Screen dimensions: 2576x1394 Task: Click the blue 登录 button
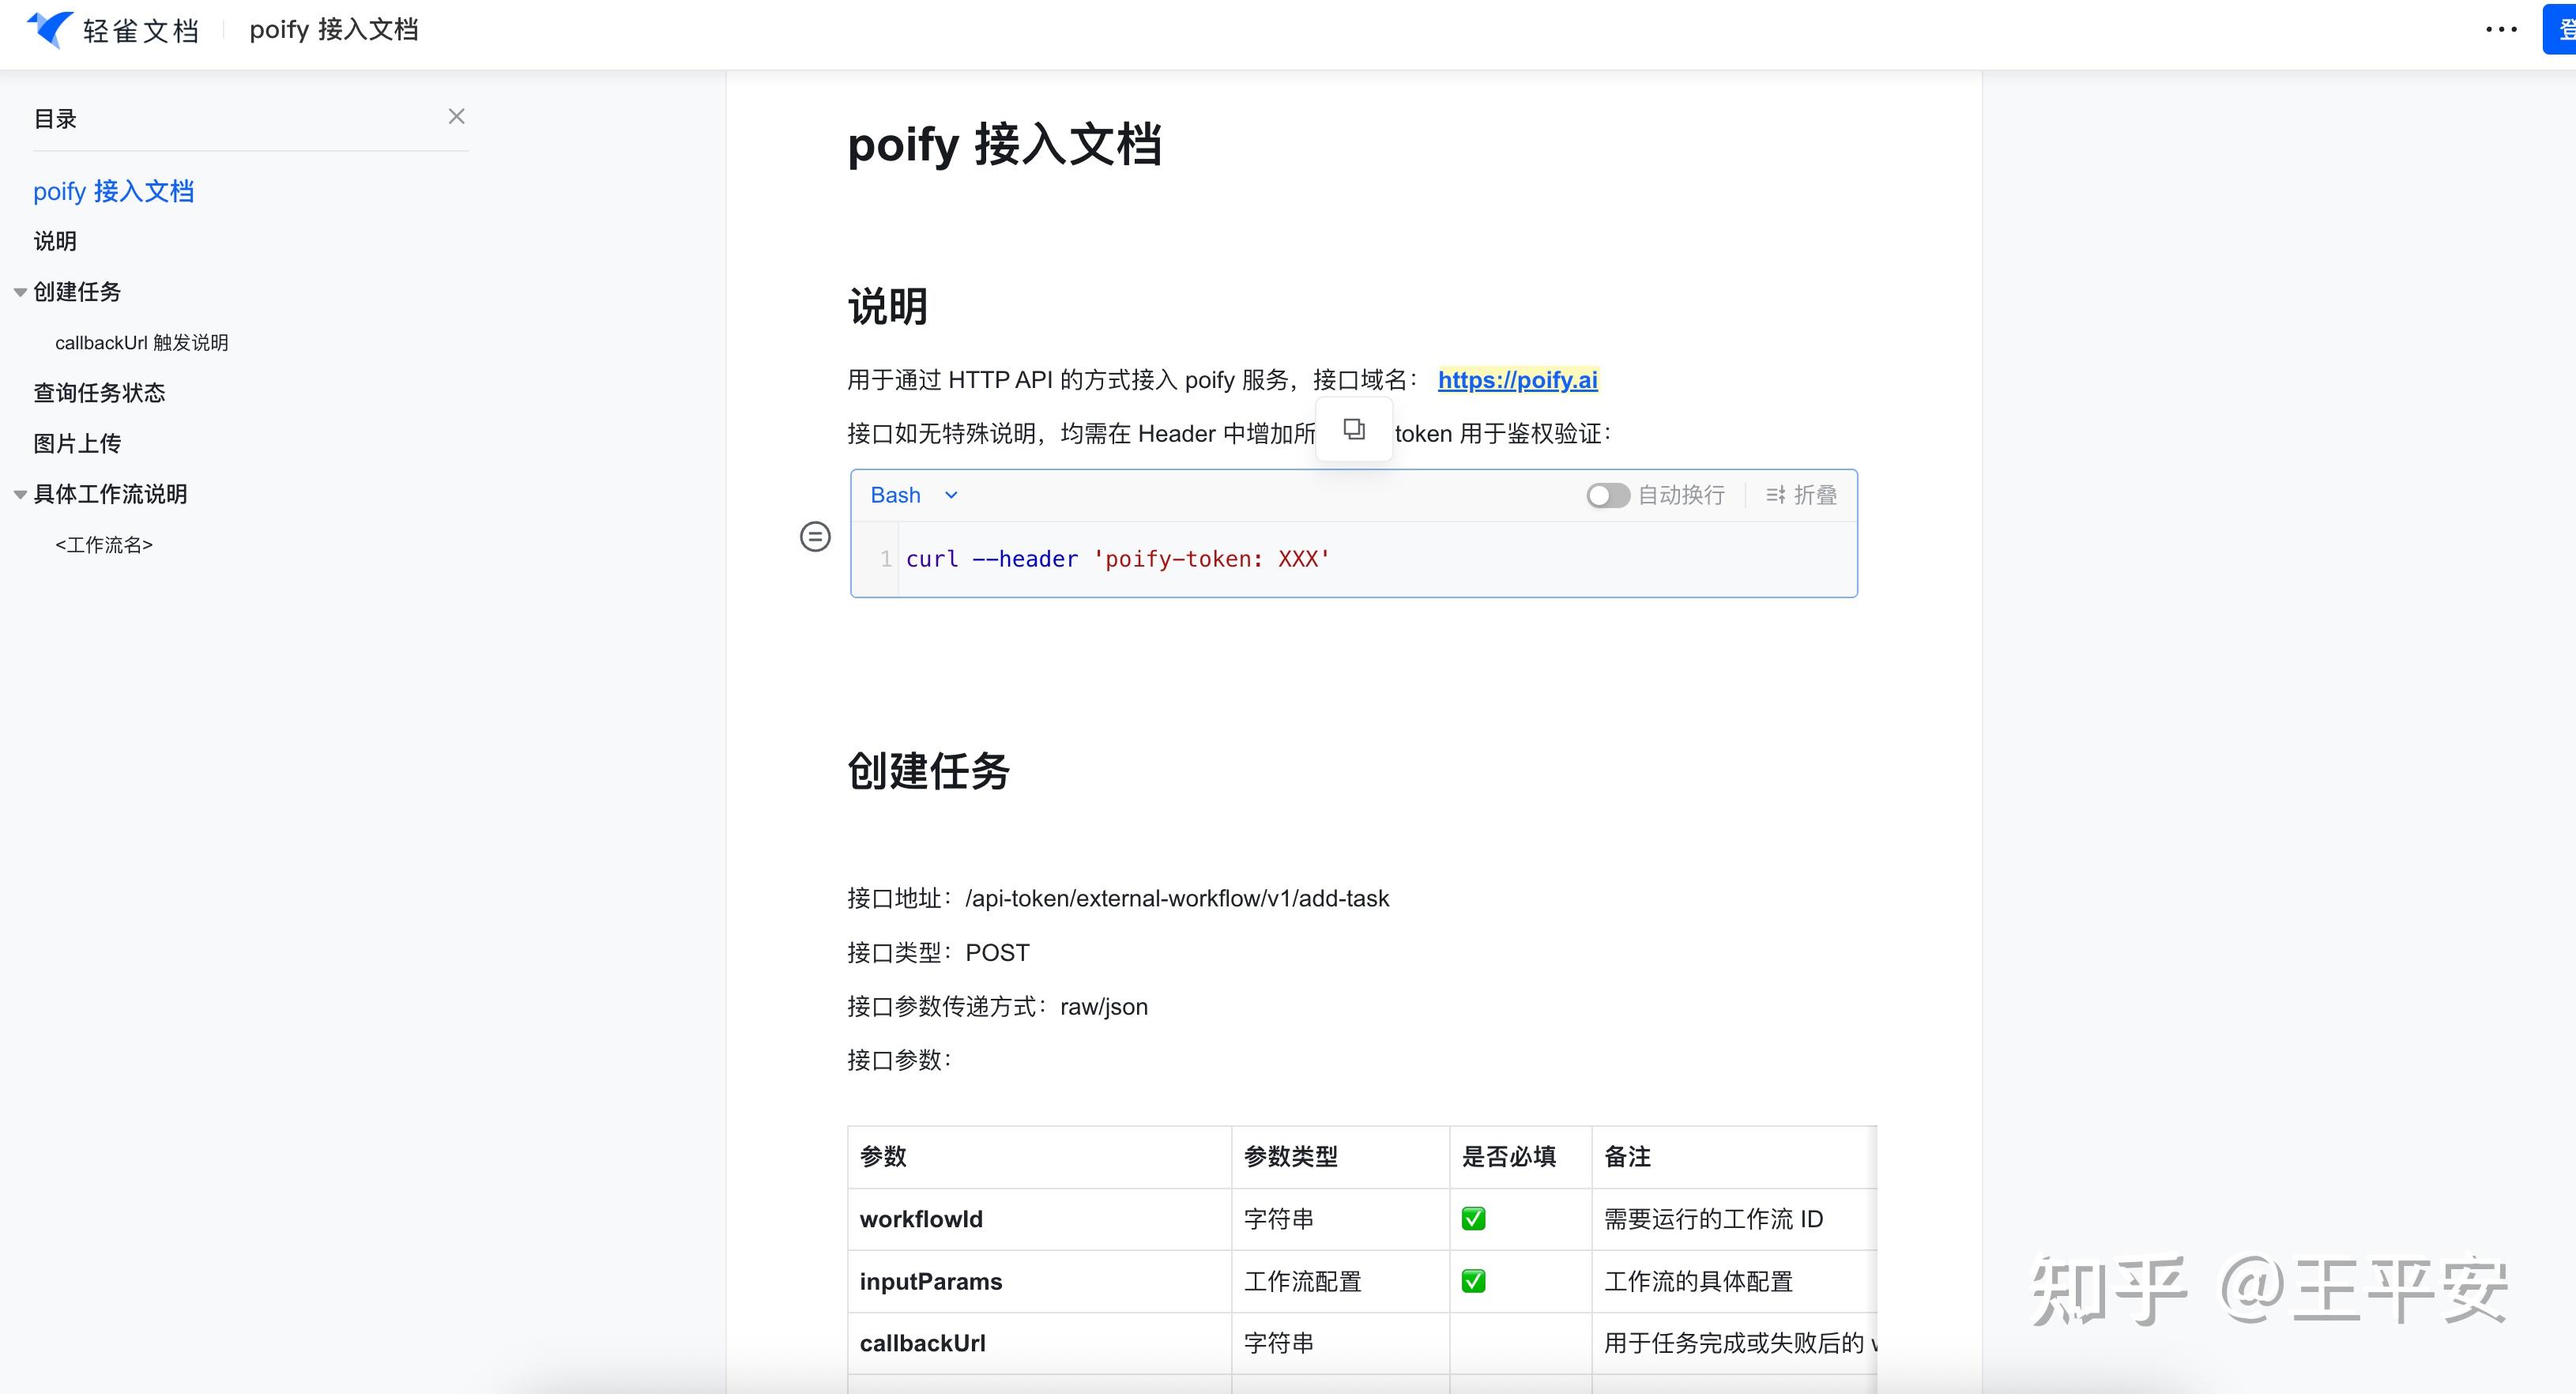(x=2560, y=28)
